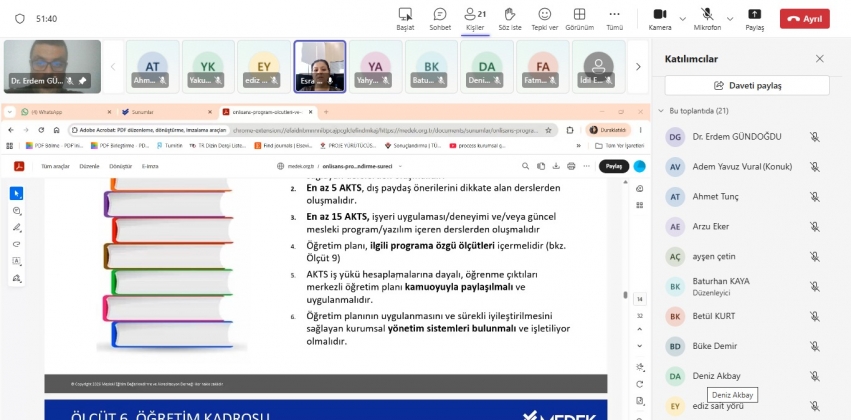Viewport: 851px width, 420px height.
Task: Open the Mikrofon options dropdown arrow
Action: 730,18
